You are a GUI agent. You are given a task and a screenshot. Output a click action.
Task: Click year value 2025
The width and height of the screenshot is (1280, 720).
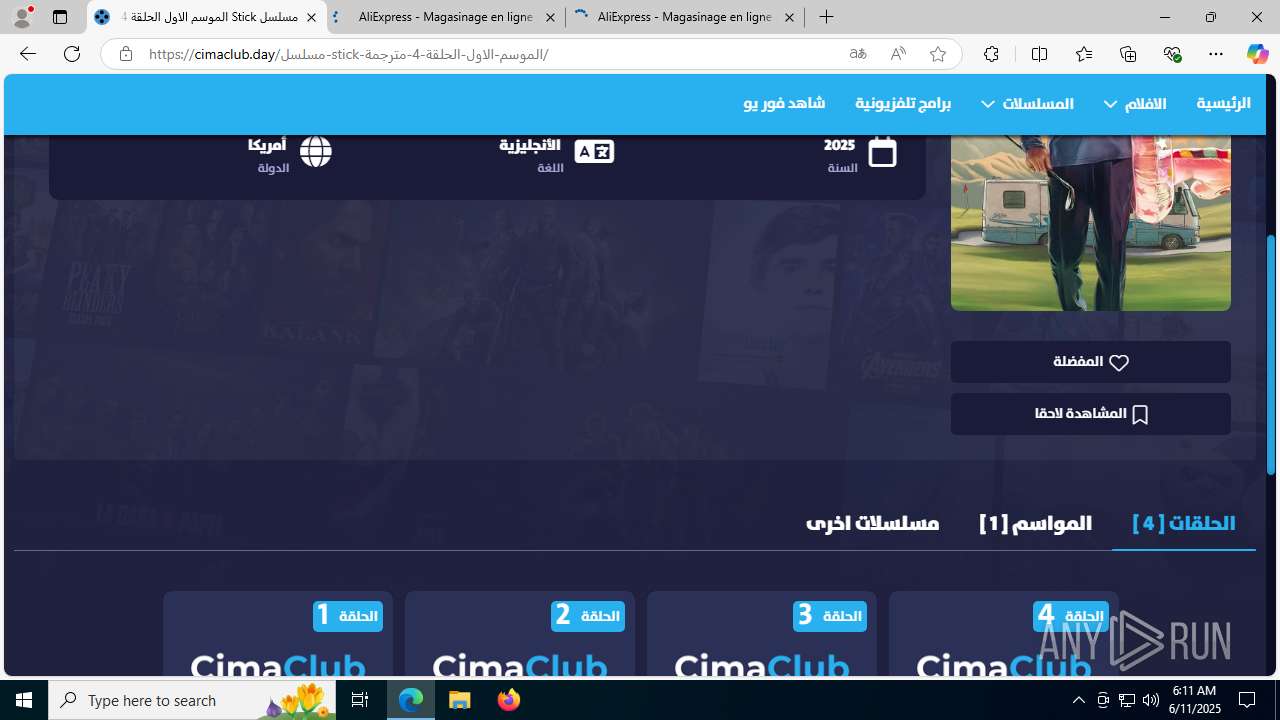coord(839,145)
